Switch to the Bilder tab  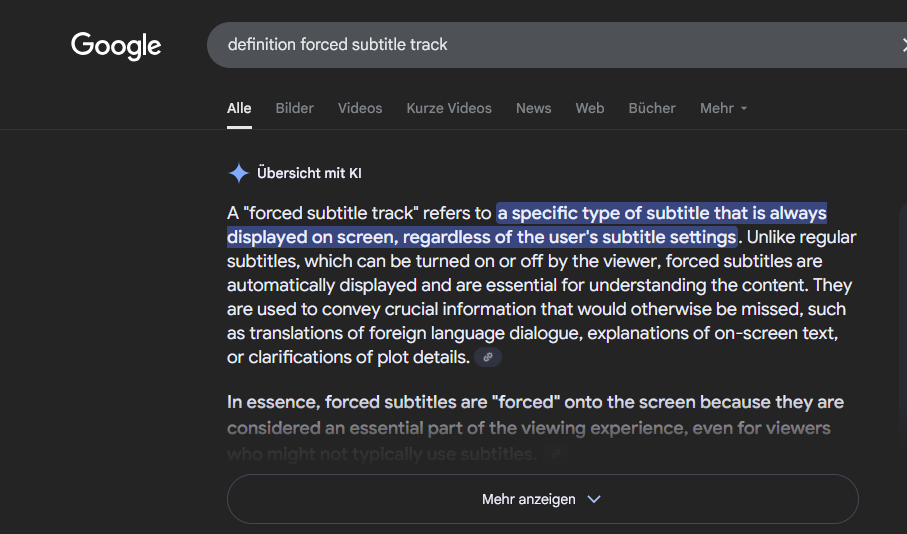pos(294,108)
